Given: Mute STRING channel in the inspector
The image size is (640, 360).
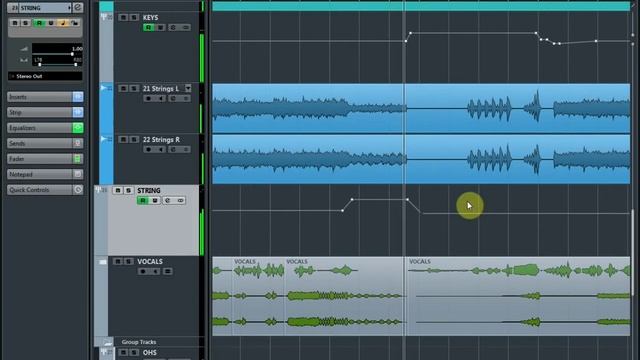Looking at the screenshot, I should [15, 23].
